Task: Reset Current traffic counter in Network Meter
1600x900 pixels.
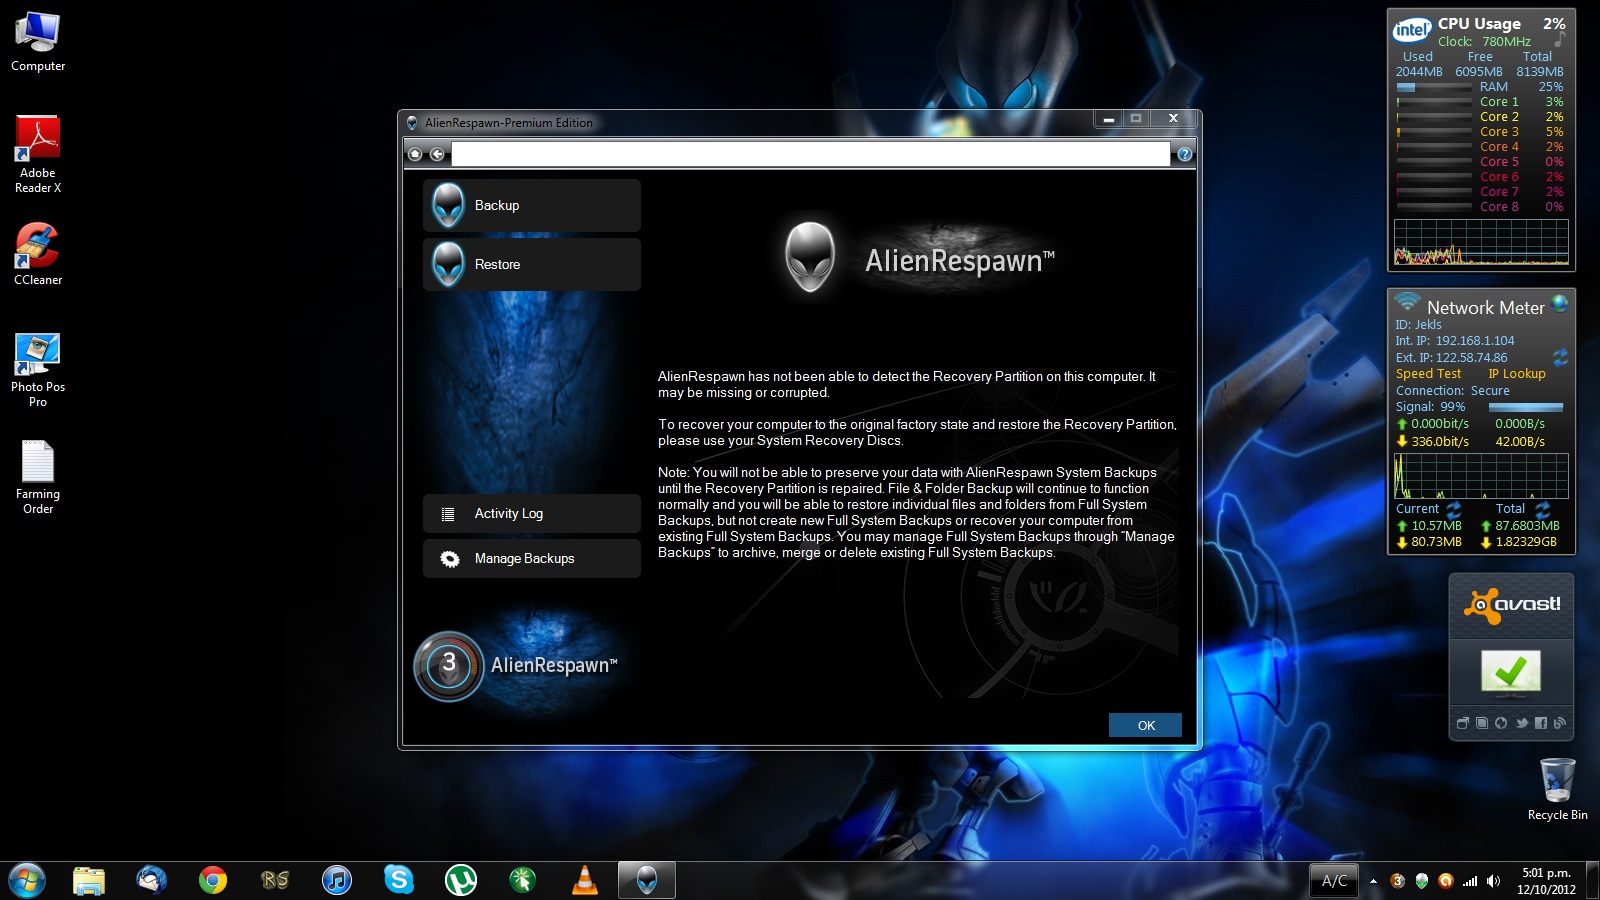Action: 1454,509
